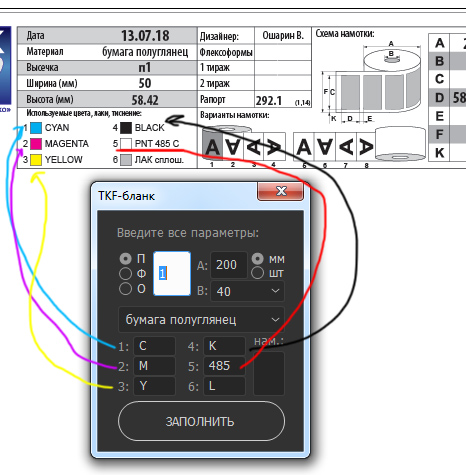Viewport: 466px width, 475px height.
Task: Click the A field showing 200
Action: (x=229, y=265)
